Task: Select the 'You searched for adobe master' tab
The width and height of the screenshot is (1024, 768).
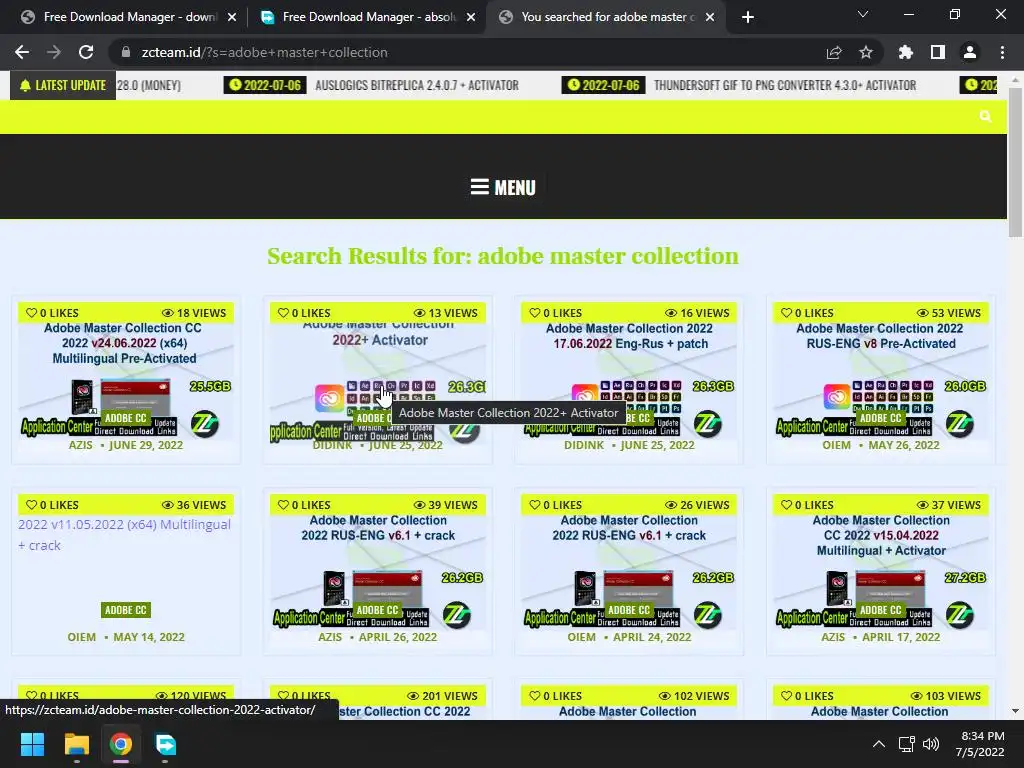Action: coord(607,17)
